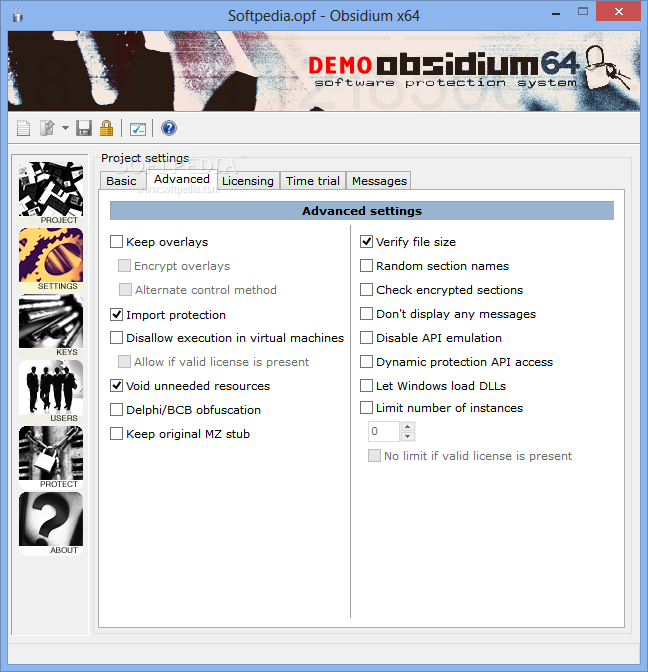Screen dimensions: 648x672
Task: Open Help with the question mark icon
Action: tap(169, 128)
